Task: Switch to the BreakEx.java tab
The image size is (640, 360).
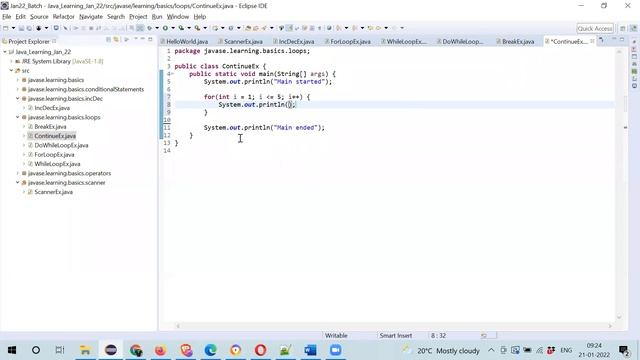Action: click(516, 42)
